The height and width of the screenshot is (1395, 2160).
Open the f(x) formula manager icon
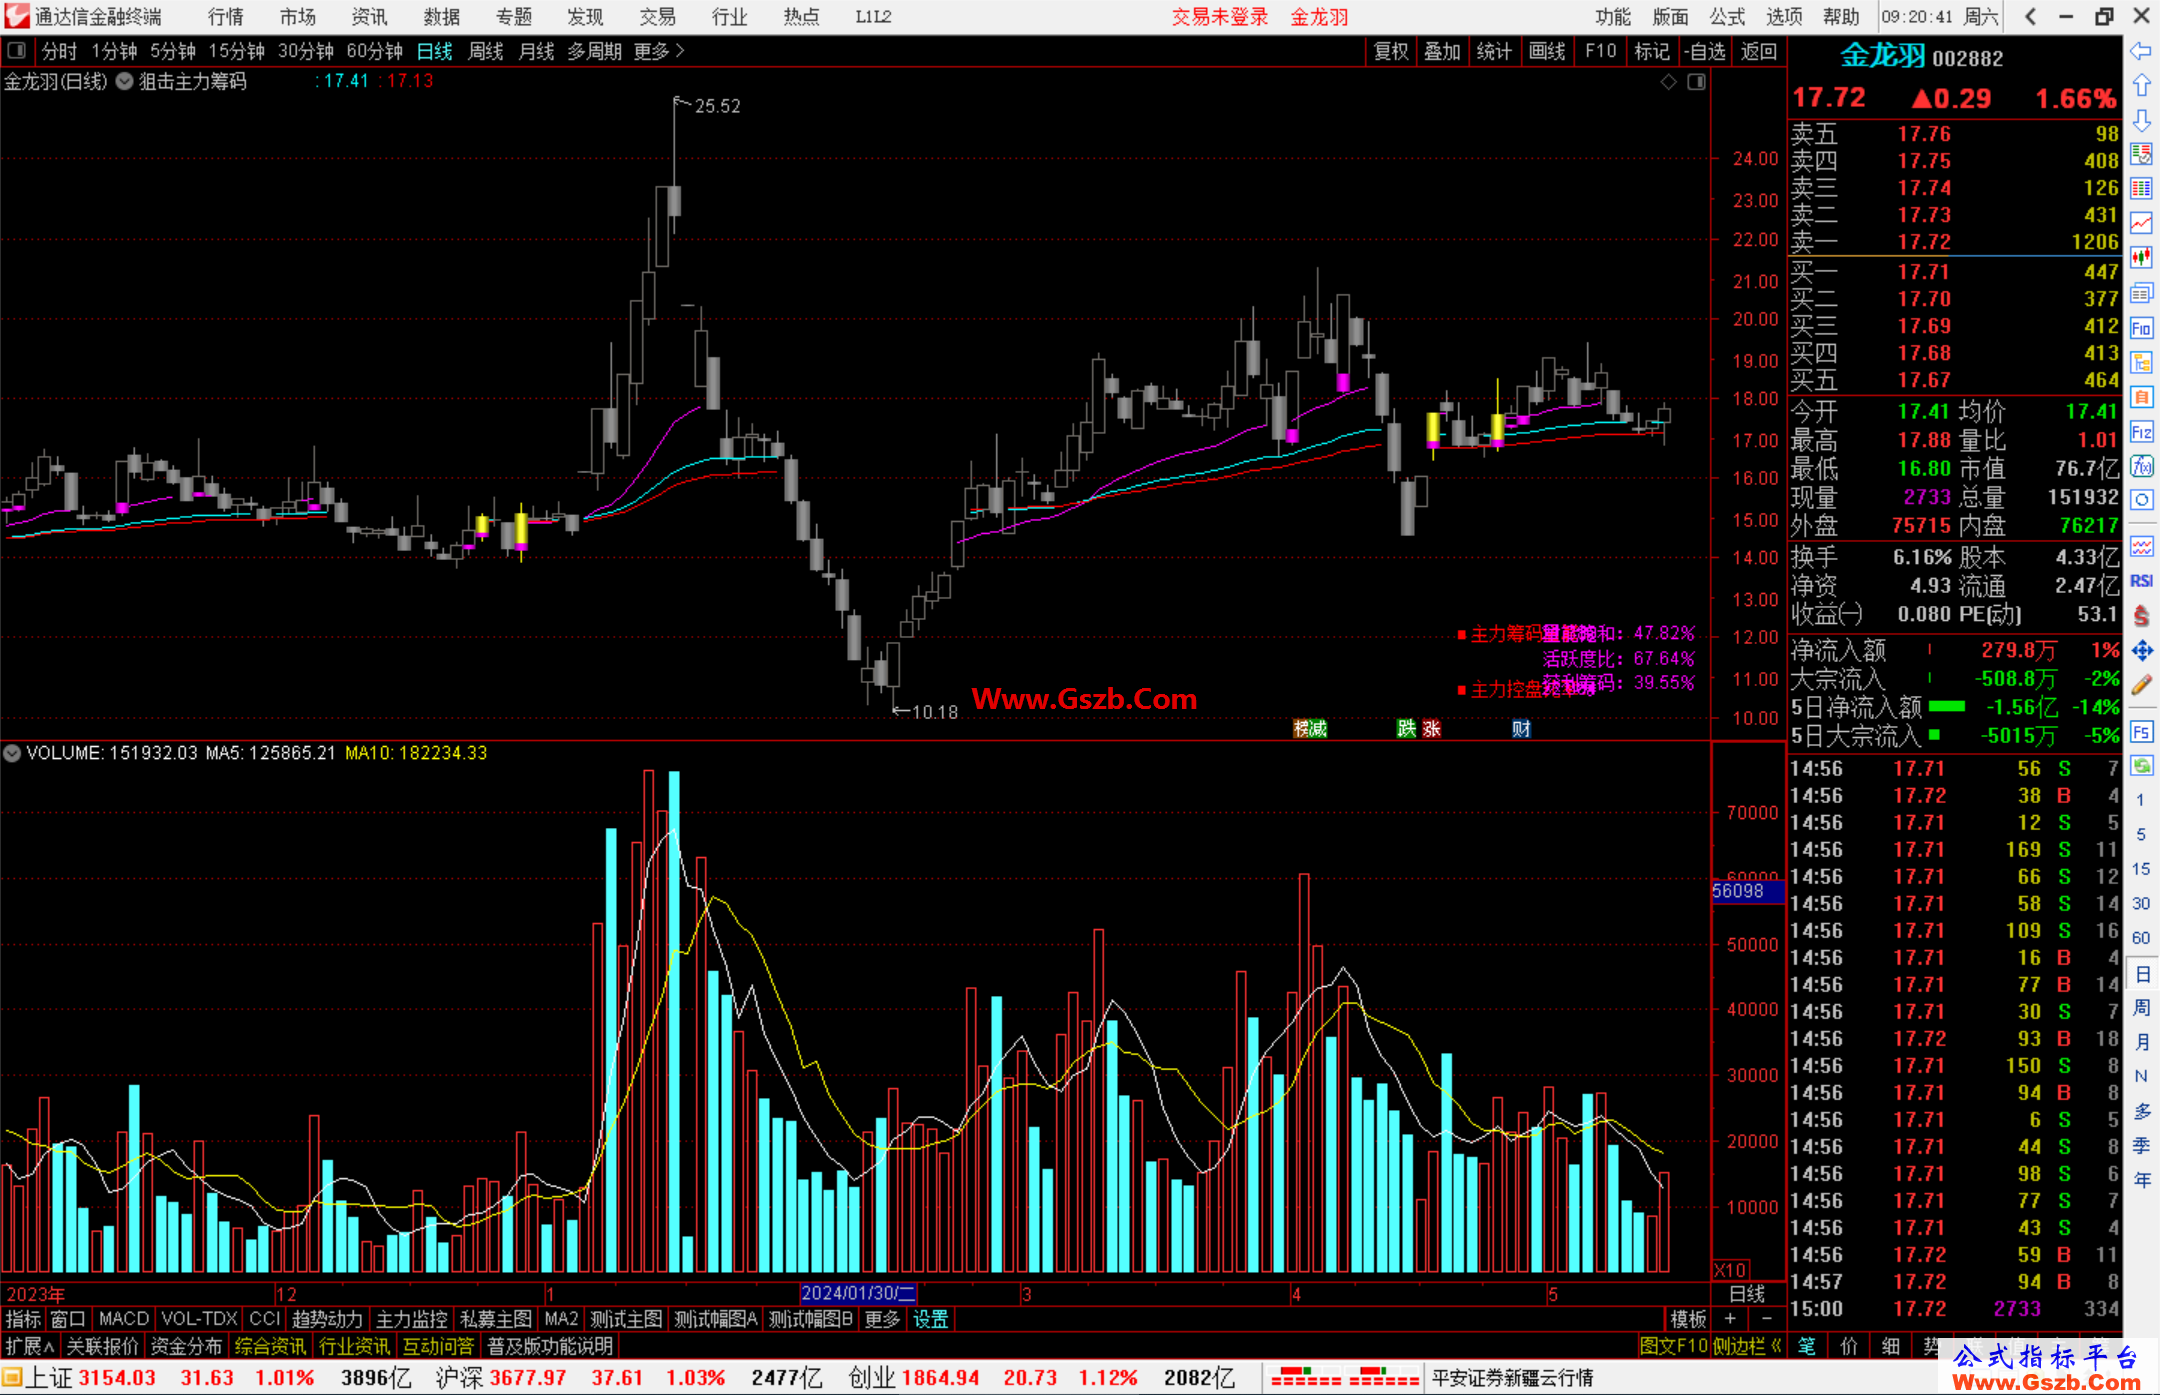click(2141, 466)
